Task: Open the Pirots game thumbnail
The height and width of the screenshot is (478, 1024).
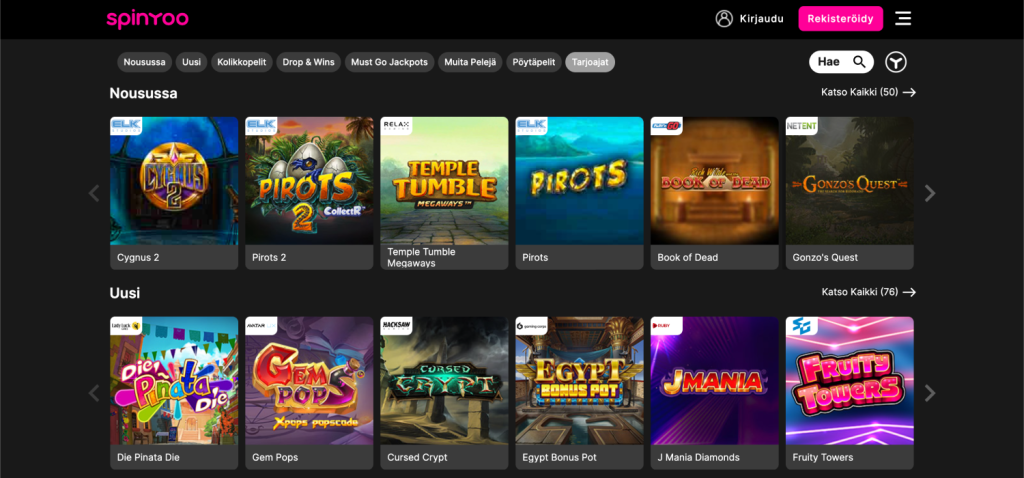Action: pyautogui.click(x=580, y=181)
